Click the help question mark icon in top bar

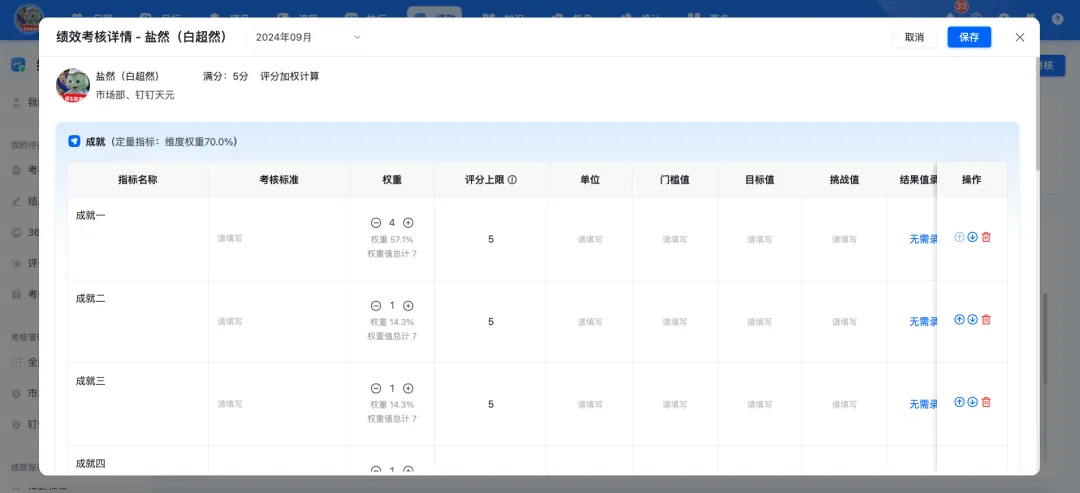[1057, 19]
